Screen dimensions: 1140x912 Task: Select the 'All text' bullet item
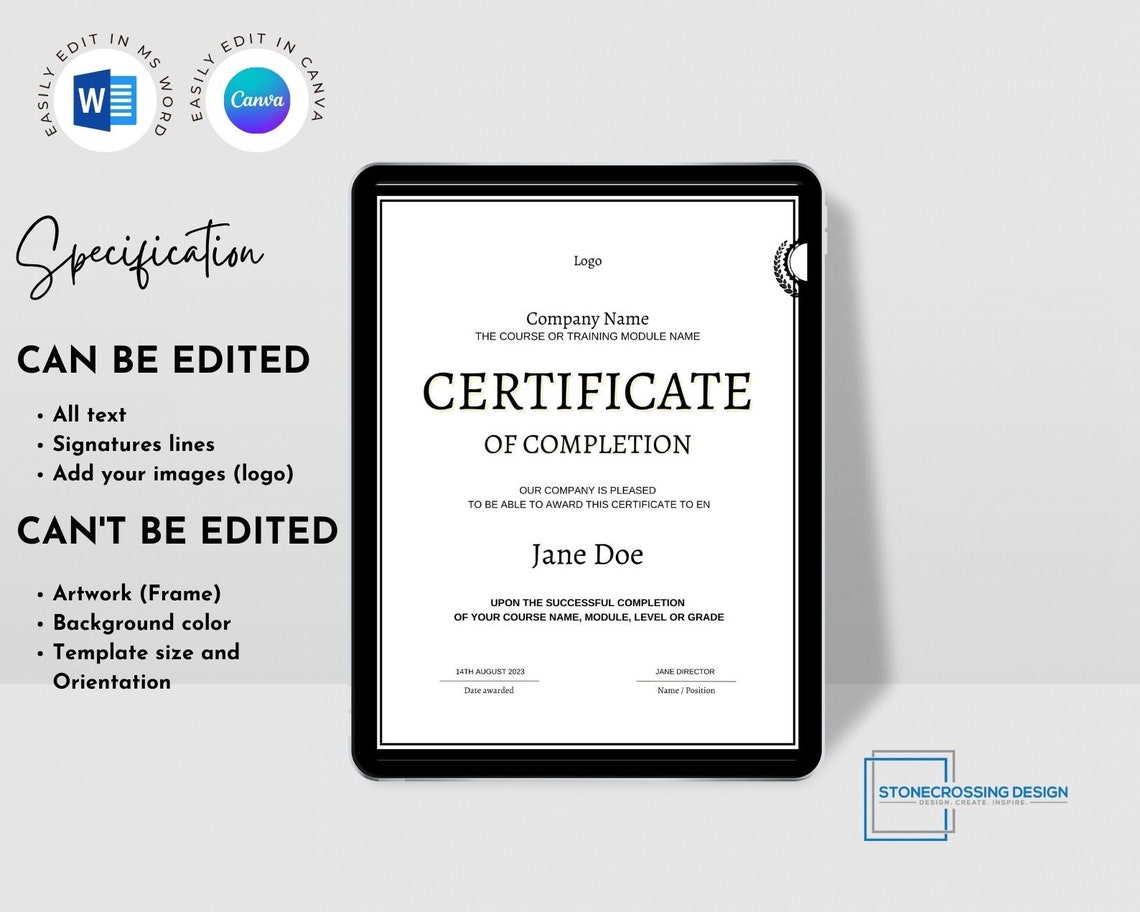click(x=89, y=414)
